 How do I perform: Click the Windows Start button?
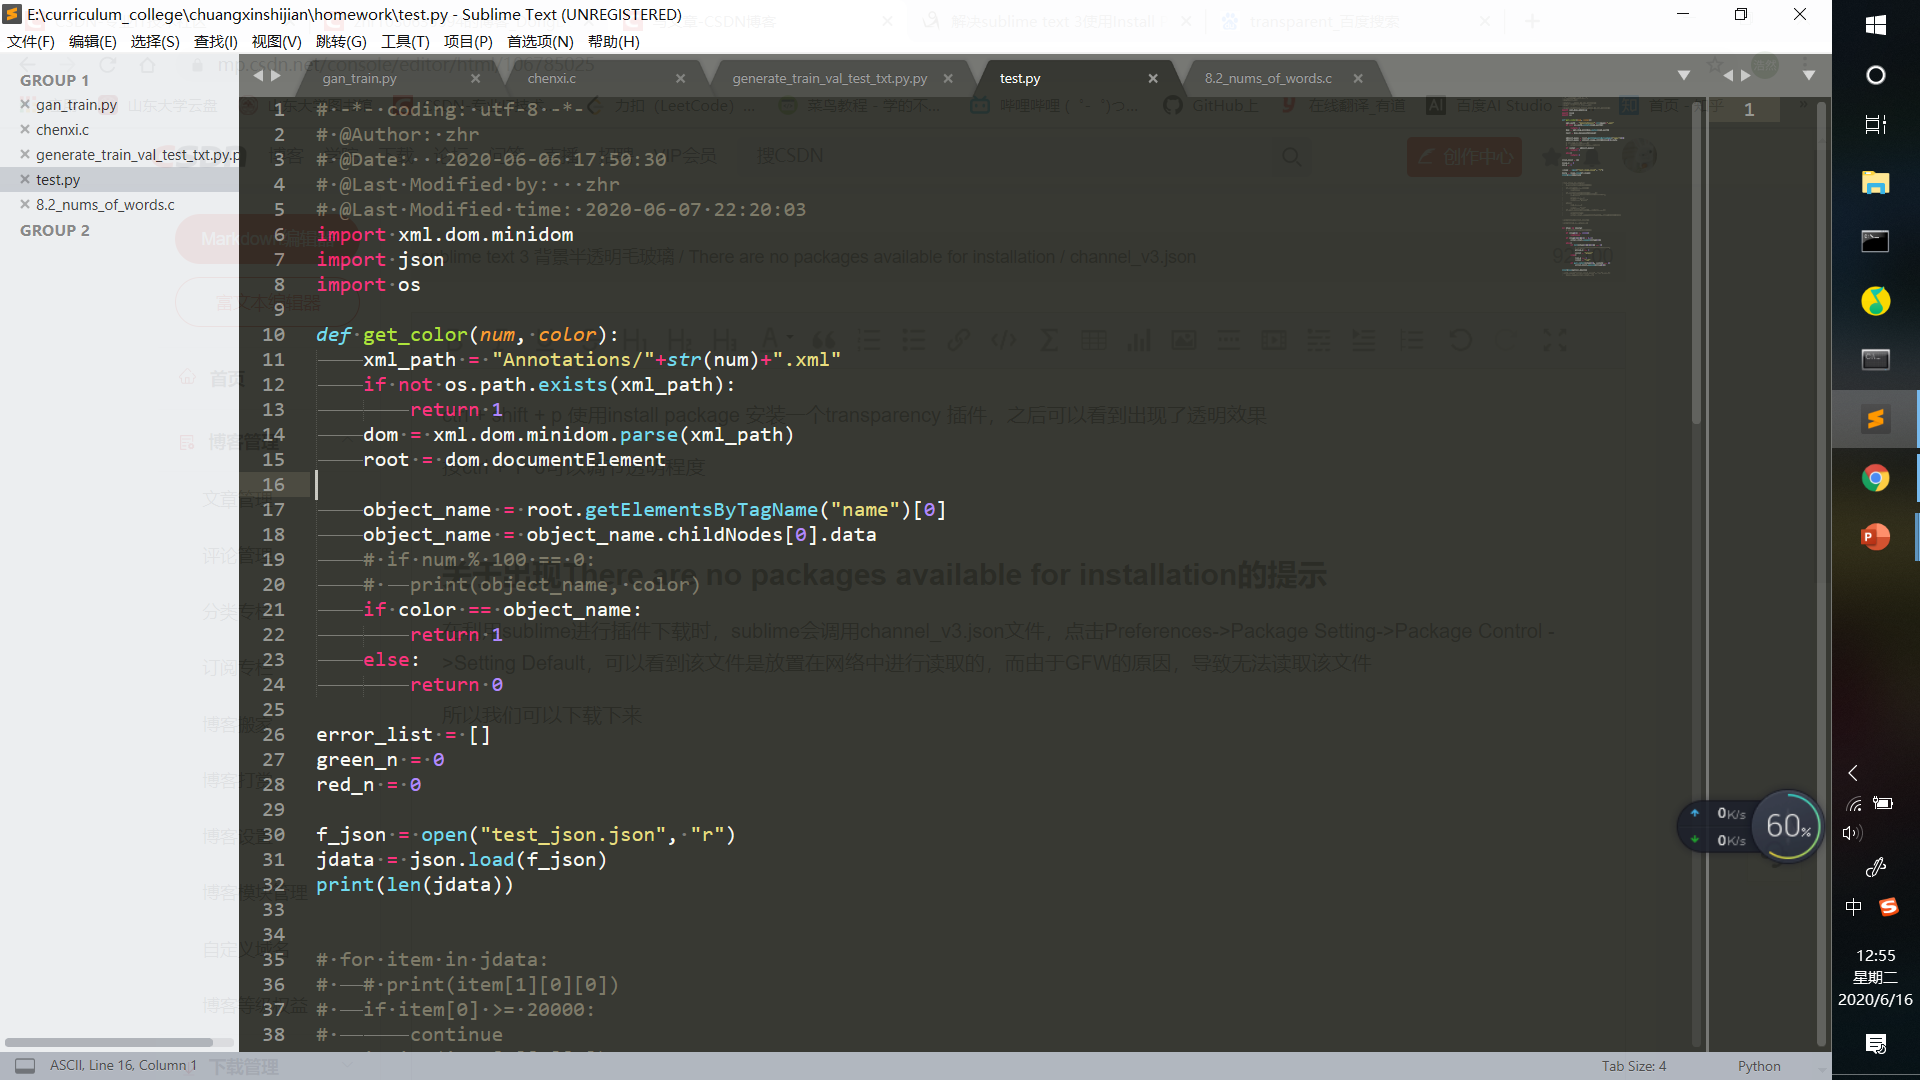point(1875,26)
